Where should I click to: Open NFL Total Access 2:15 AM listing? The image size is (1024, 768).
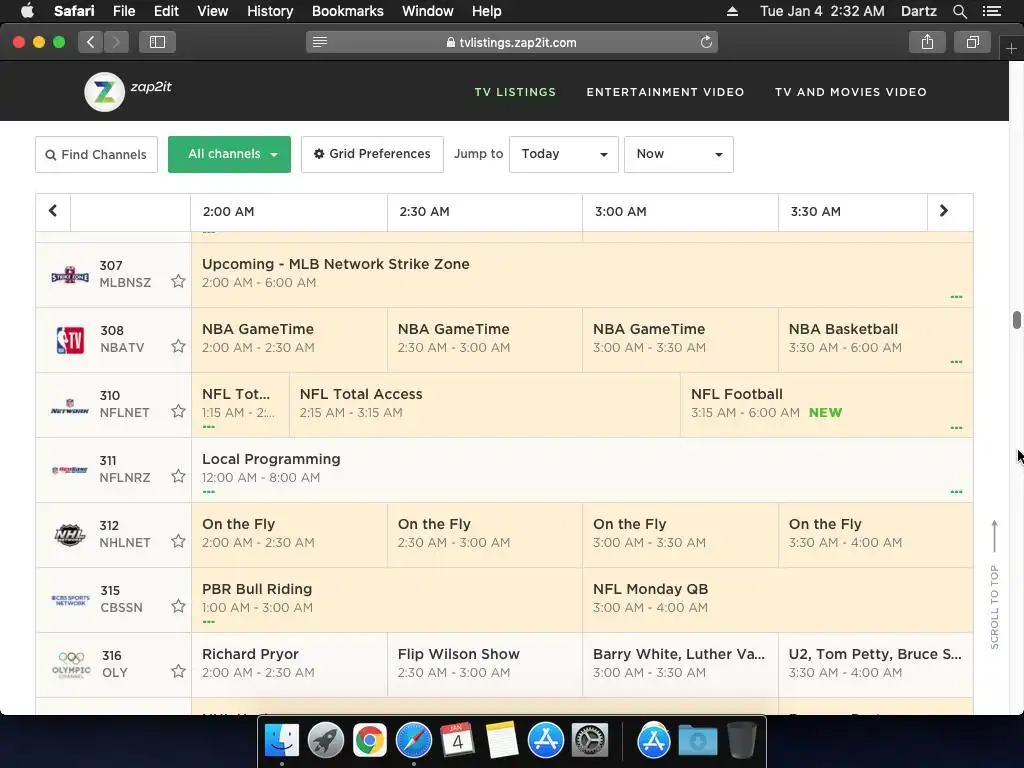pyautogui.click(x=485, y=405)
